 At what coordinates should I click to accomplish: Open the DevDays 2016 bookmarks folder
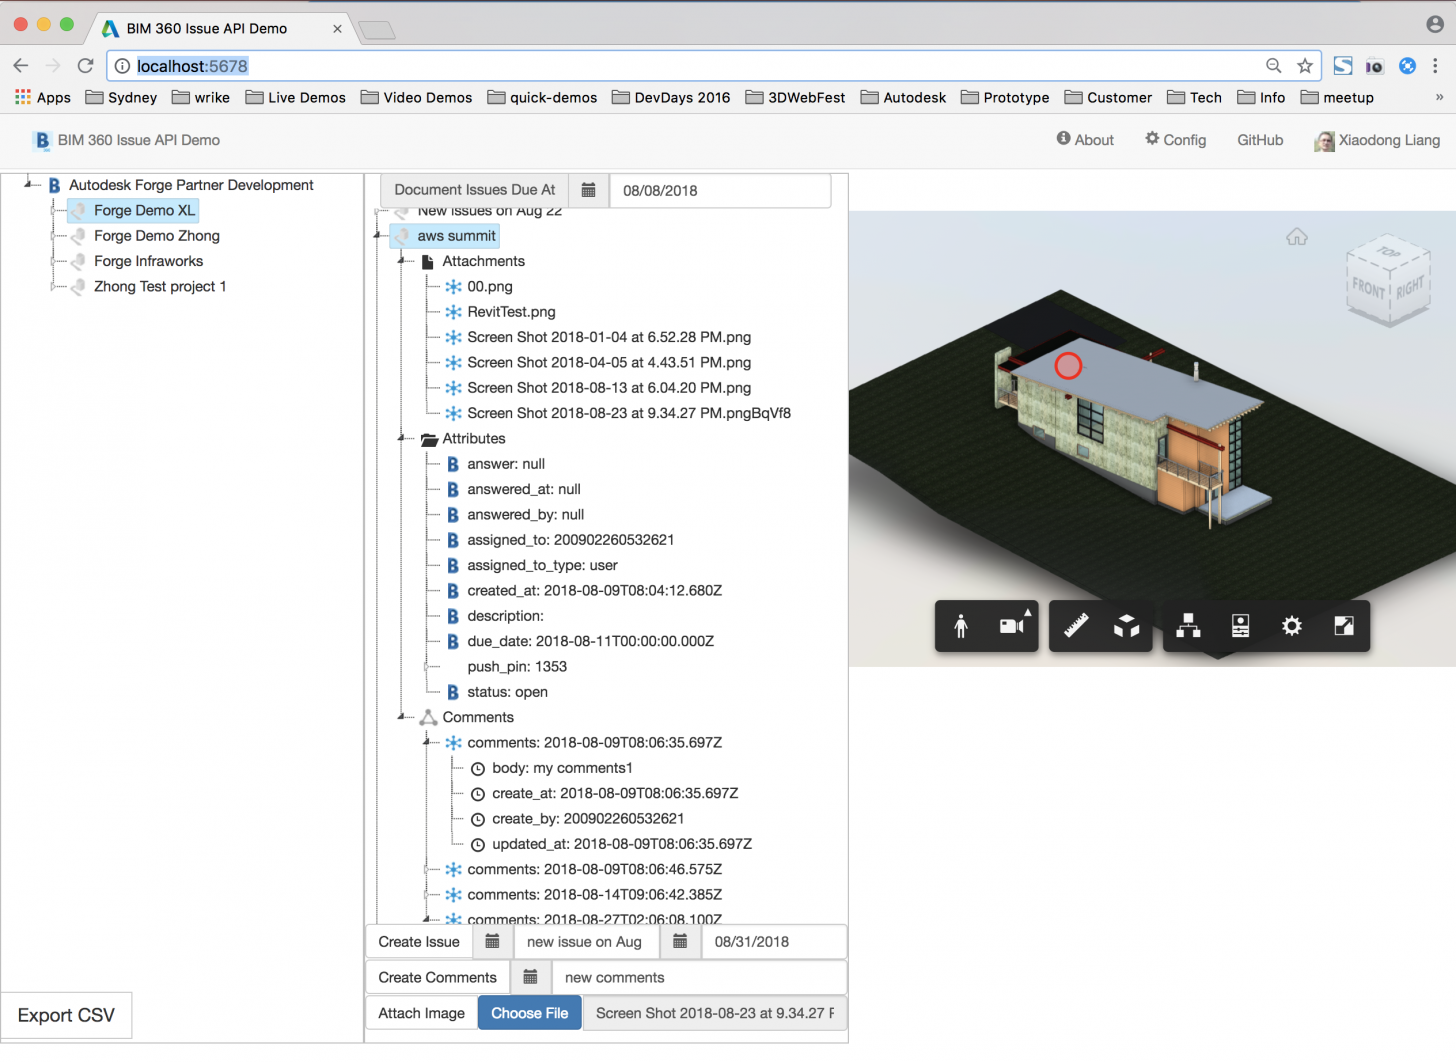click(671, 97)
